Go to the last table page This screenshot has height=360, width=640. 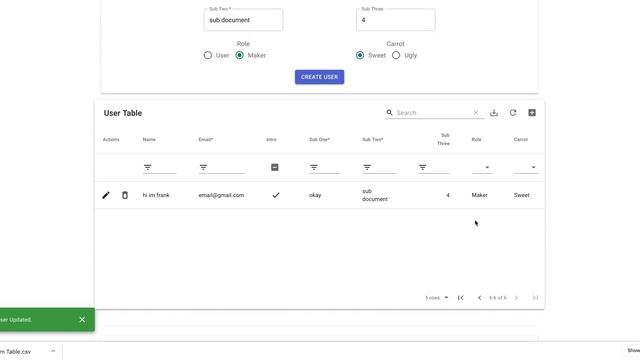(x=535, y=298)
